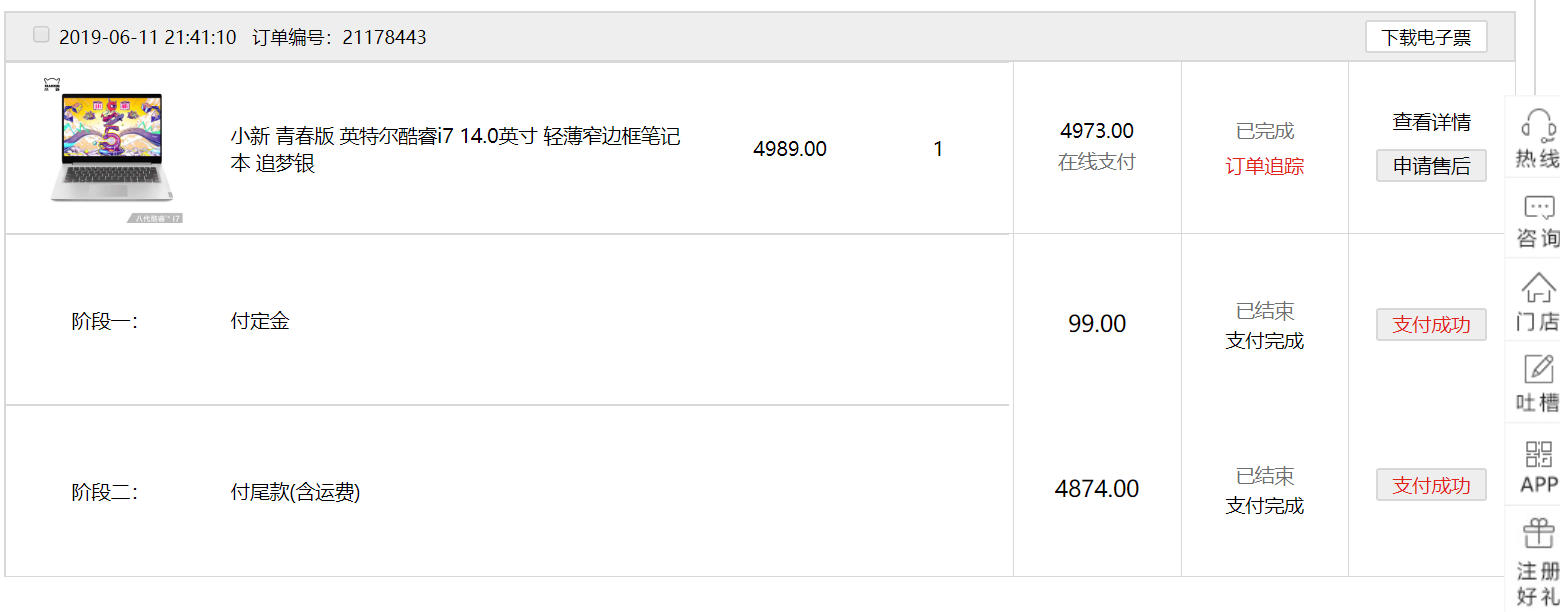Download the e-ticket (下载电子票)
This screenshot has width=1560, height=612.
[1426, 38]
